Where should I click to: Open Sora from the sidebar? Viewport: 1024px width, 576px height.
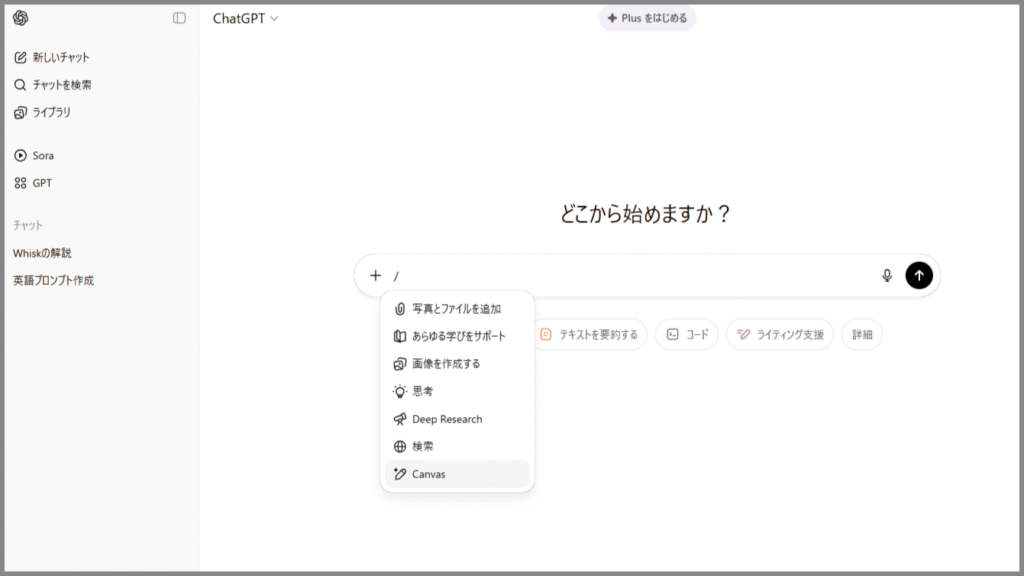tap(42, 156)
